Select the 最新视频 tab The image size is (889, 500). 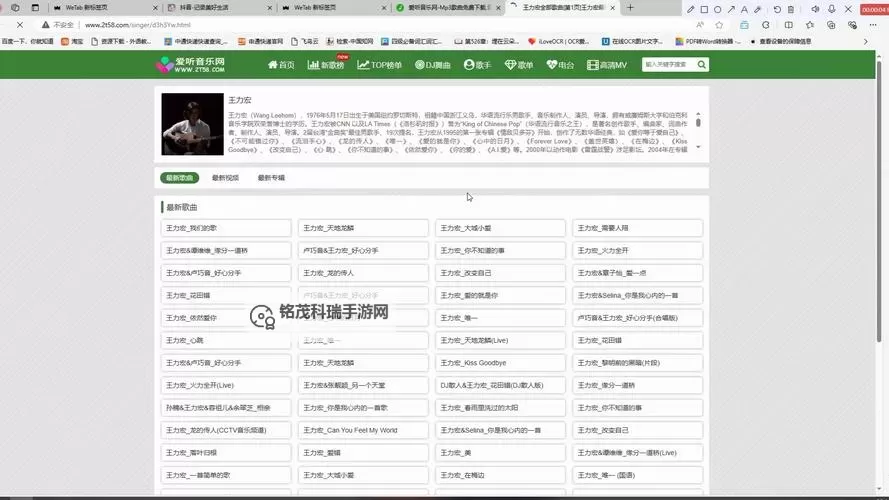click(225, 177)
